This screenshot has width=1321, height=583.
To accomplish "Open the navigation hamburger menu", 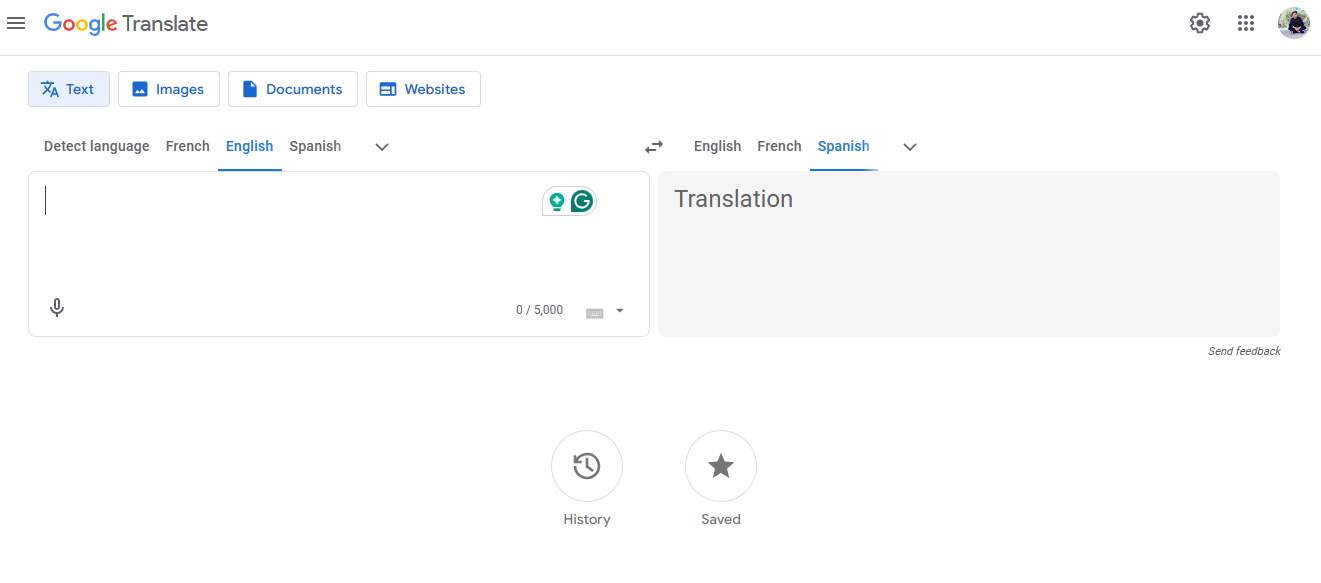I will tap(16, 23).
